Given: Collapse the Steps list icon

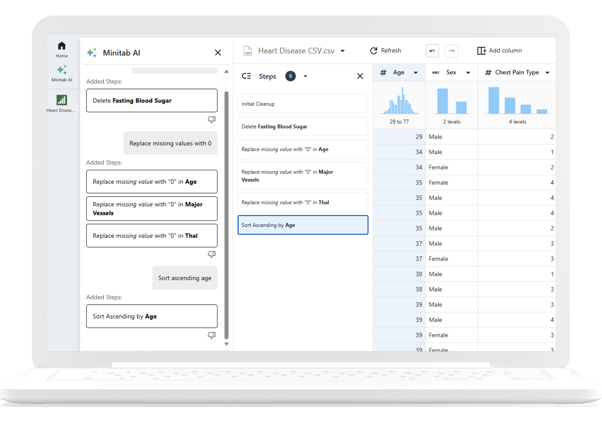Looking at the screenshot, I should click(246, 76).
